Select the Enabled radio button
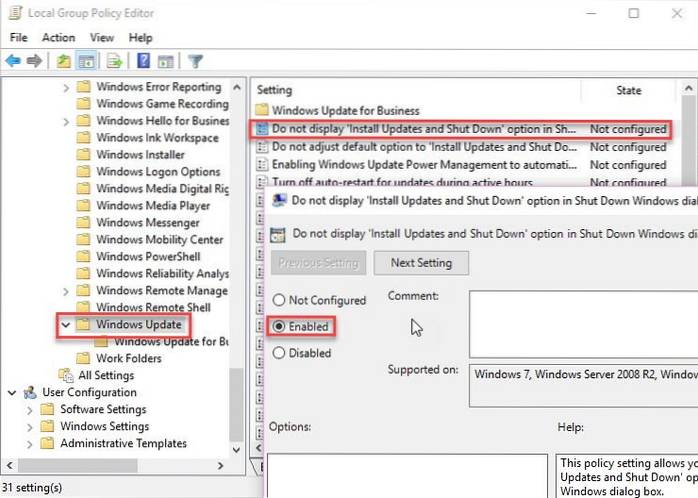 tap(279, 327)
